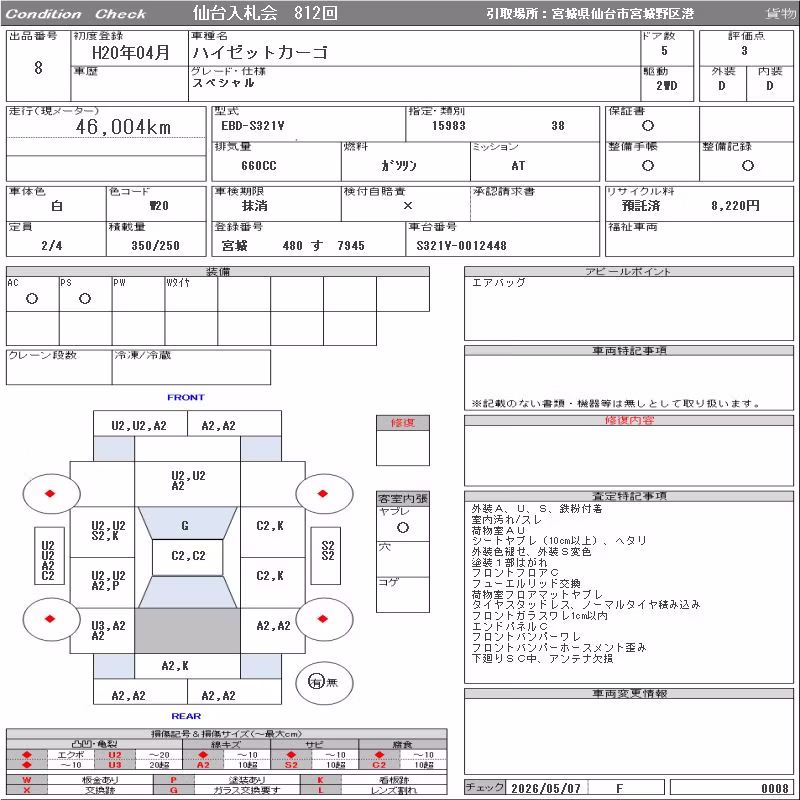This screenshot has height=800, width=800.
Task: Select lot number 8 under 出品番号
Action: tap(38, 67)
